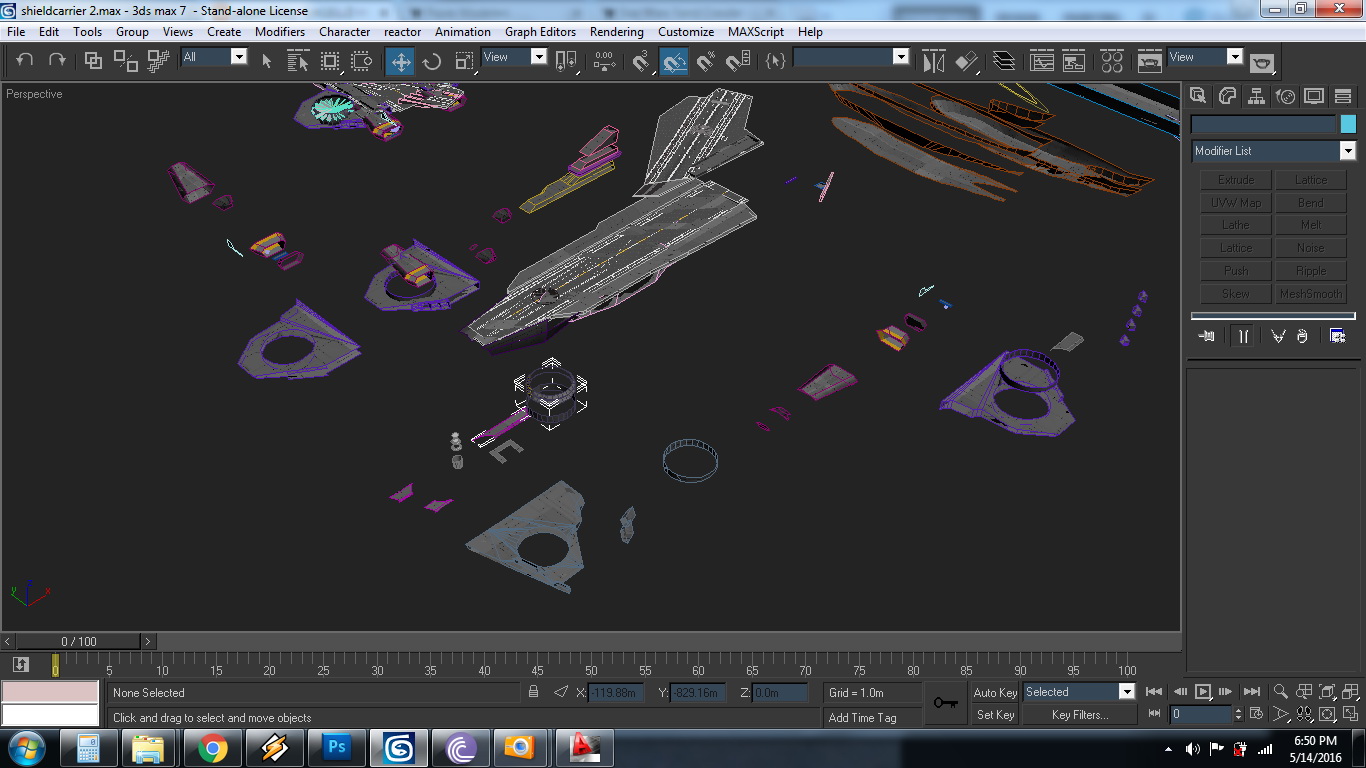Click the time slider showing 0 / 100

pos(79,641)
